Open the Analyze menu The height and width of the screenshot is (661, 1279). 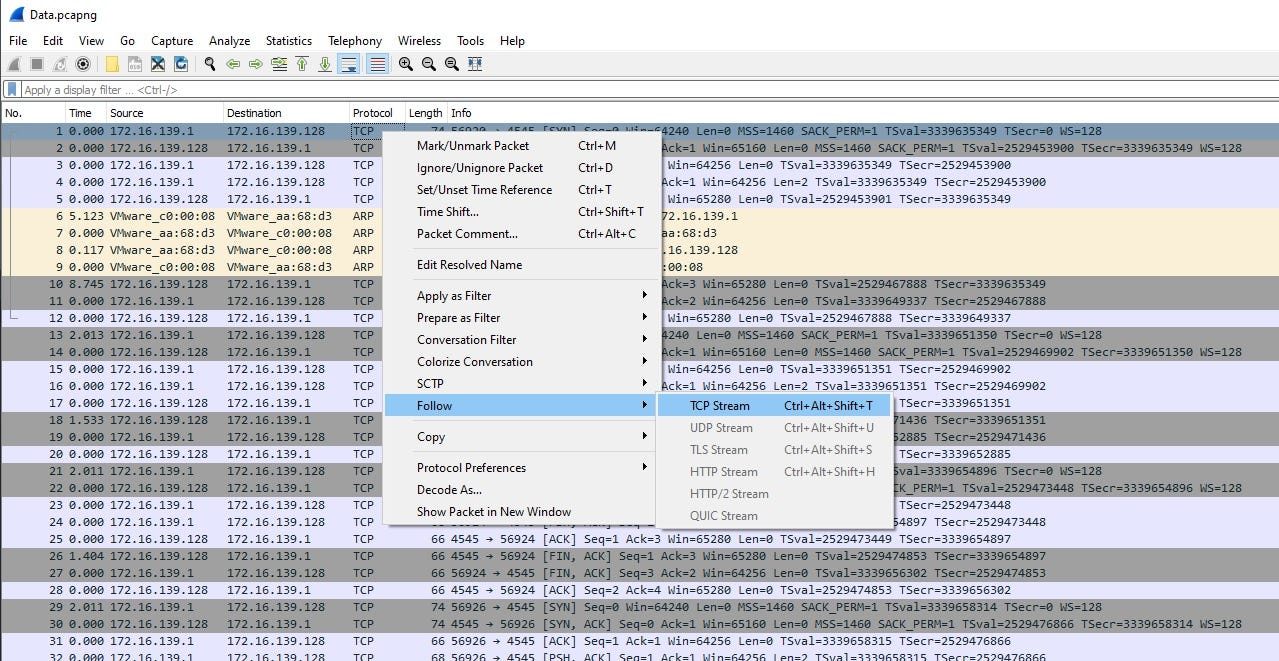[230, 41]
